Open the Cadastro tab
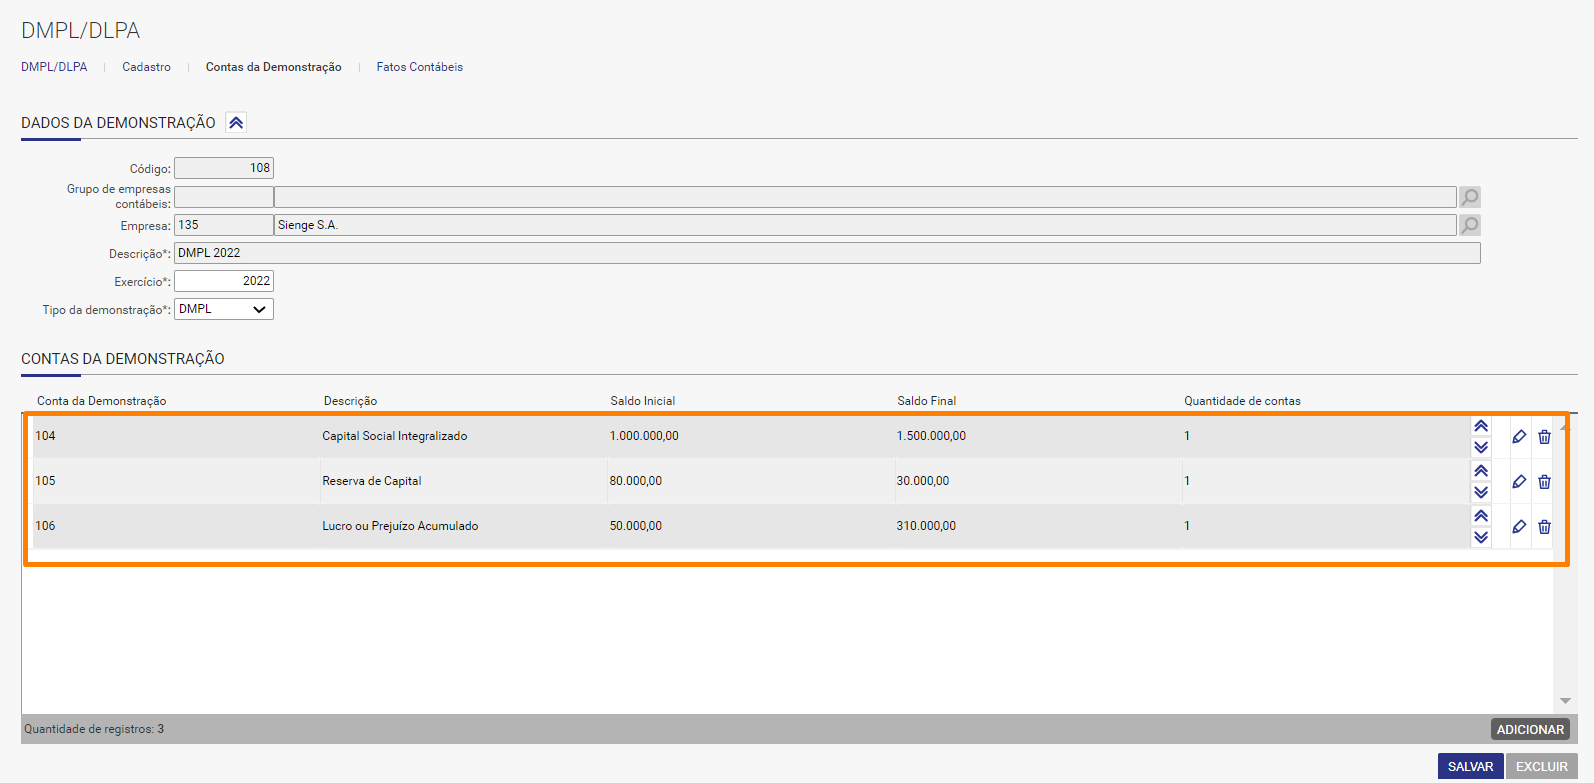The height and width of the screenshot is (783, 1594). point(146,67)
